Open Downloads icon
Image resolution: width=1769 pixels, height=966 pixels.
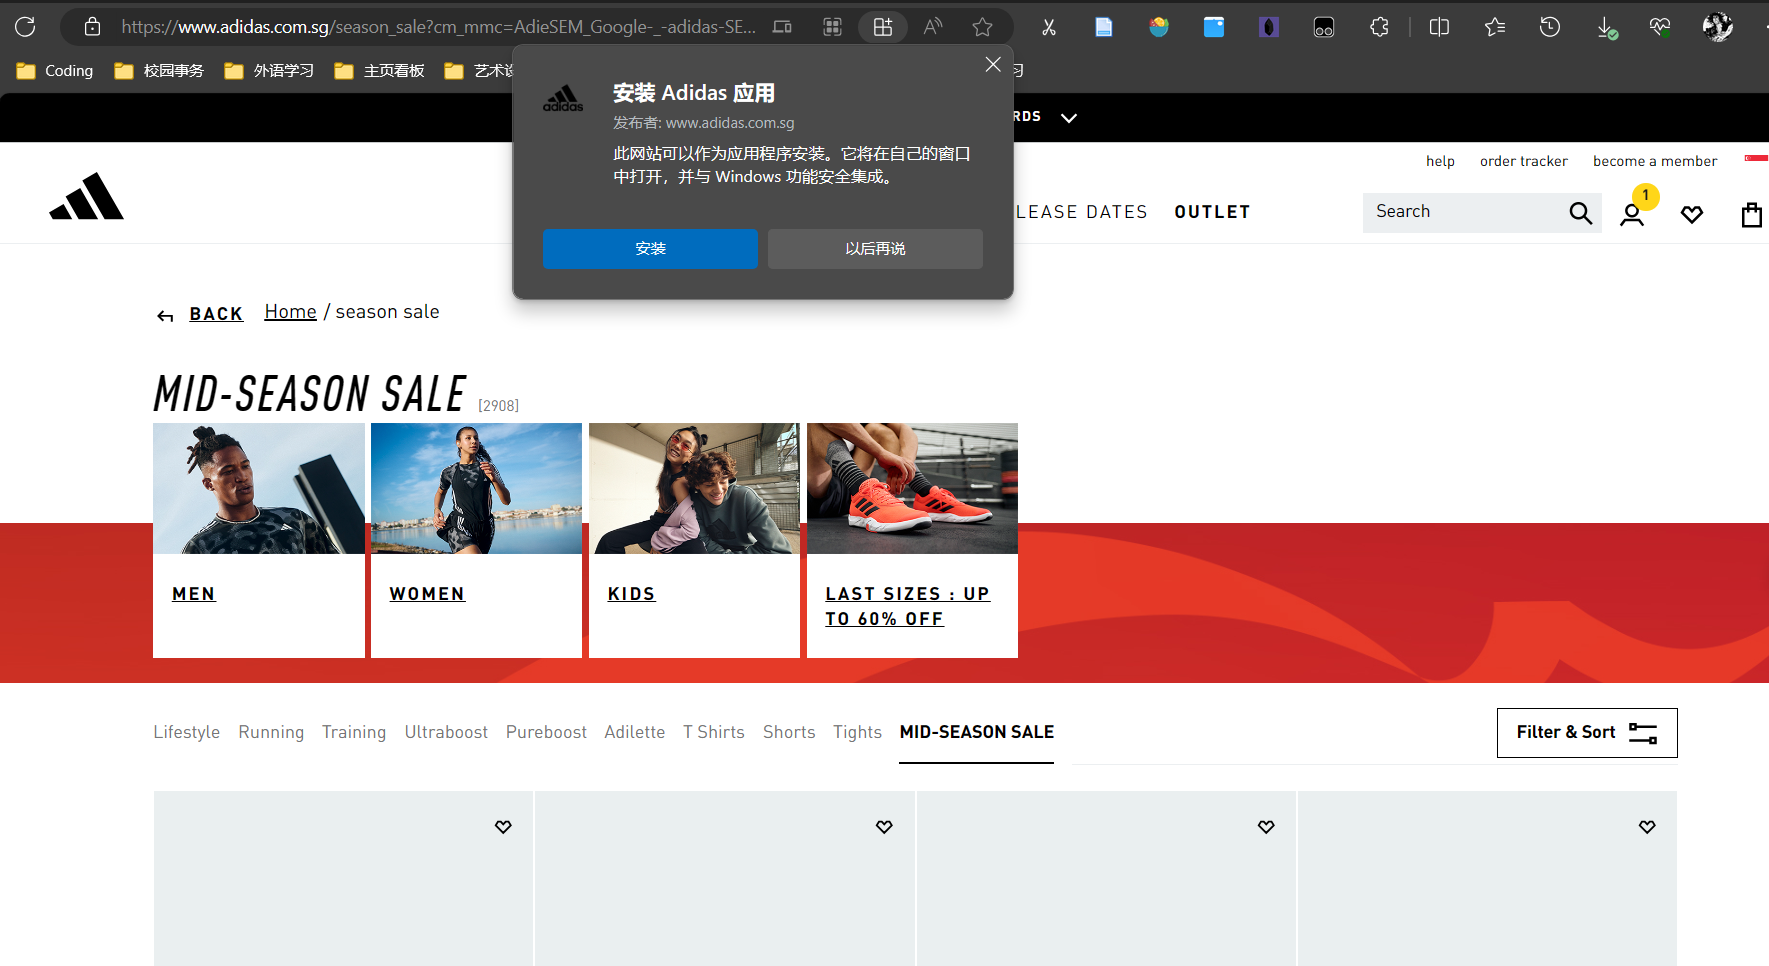(x=1606, y=27)
